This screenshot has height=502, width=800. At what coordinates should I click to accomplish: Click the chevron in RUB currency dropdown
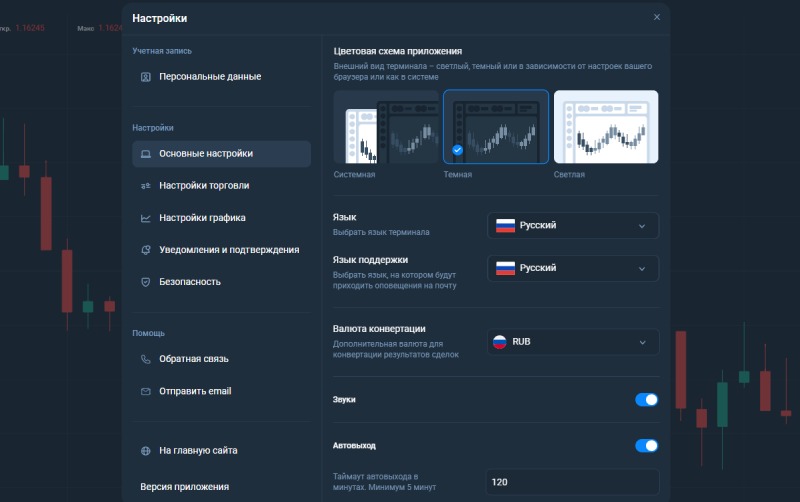[642, 342]
